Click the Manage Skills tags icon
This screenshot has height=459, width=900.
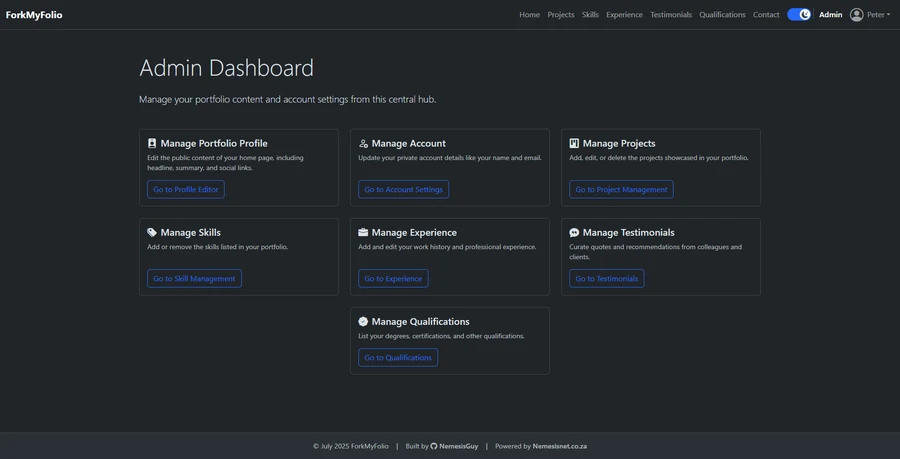(152, 233)
